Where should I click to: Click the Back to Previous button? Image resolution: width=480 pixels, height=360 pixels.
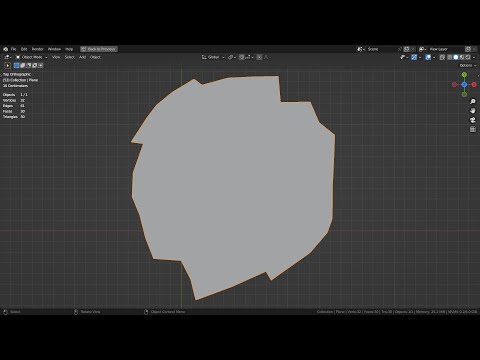tap(99, 49)
